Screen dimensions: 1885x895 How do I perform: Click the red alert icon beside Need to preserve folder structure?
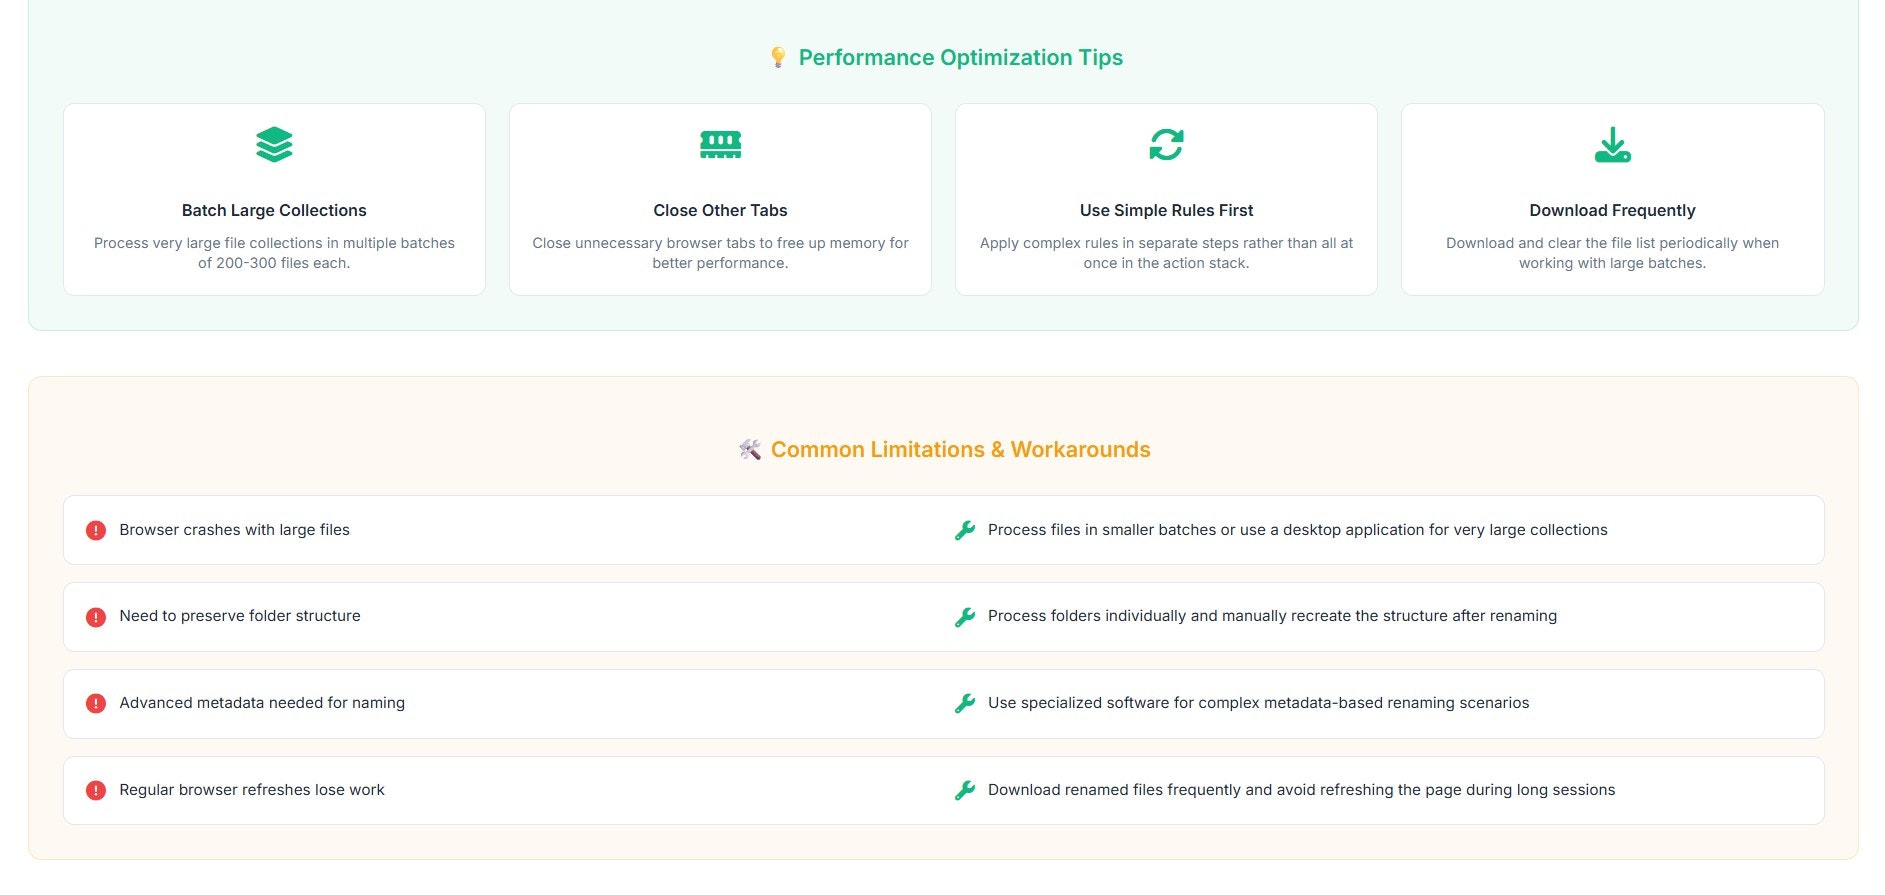[96, 617]
